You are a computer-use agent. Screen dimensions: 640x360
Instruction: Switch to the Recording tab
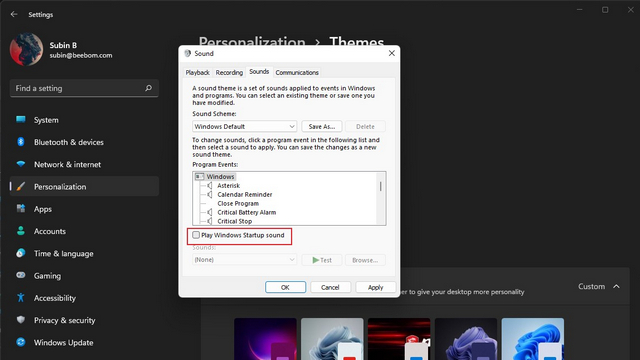point(229,72)
